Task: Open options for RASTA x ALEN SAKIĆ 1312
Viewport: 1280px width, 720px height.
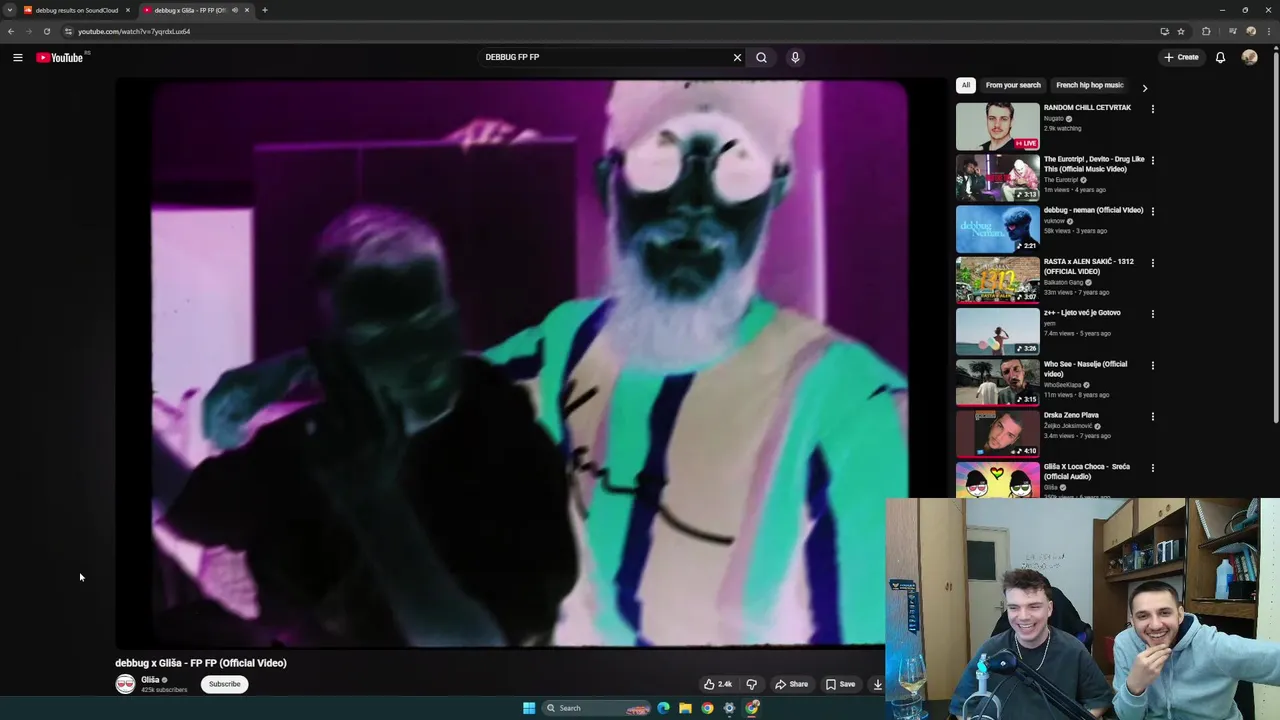Action: [x=1153, y=262]
